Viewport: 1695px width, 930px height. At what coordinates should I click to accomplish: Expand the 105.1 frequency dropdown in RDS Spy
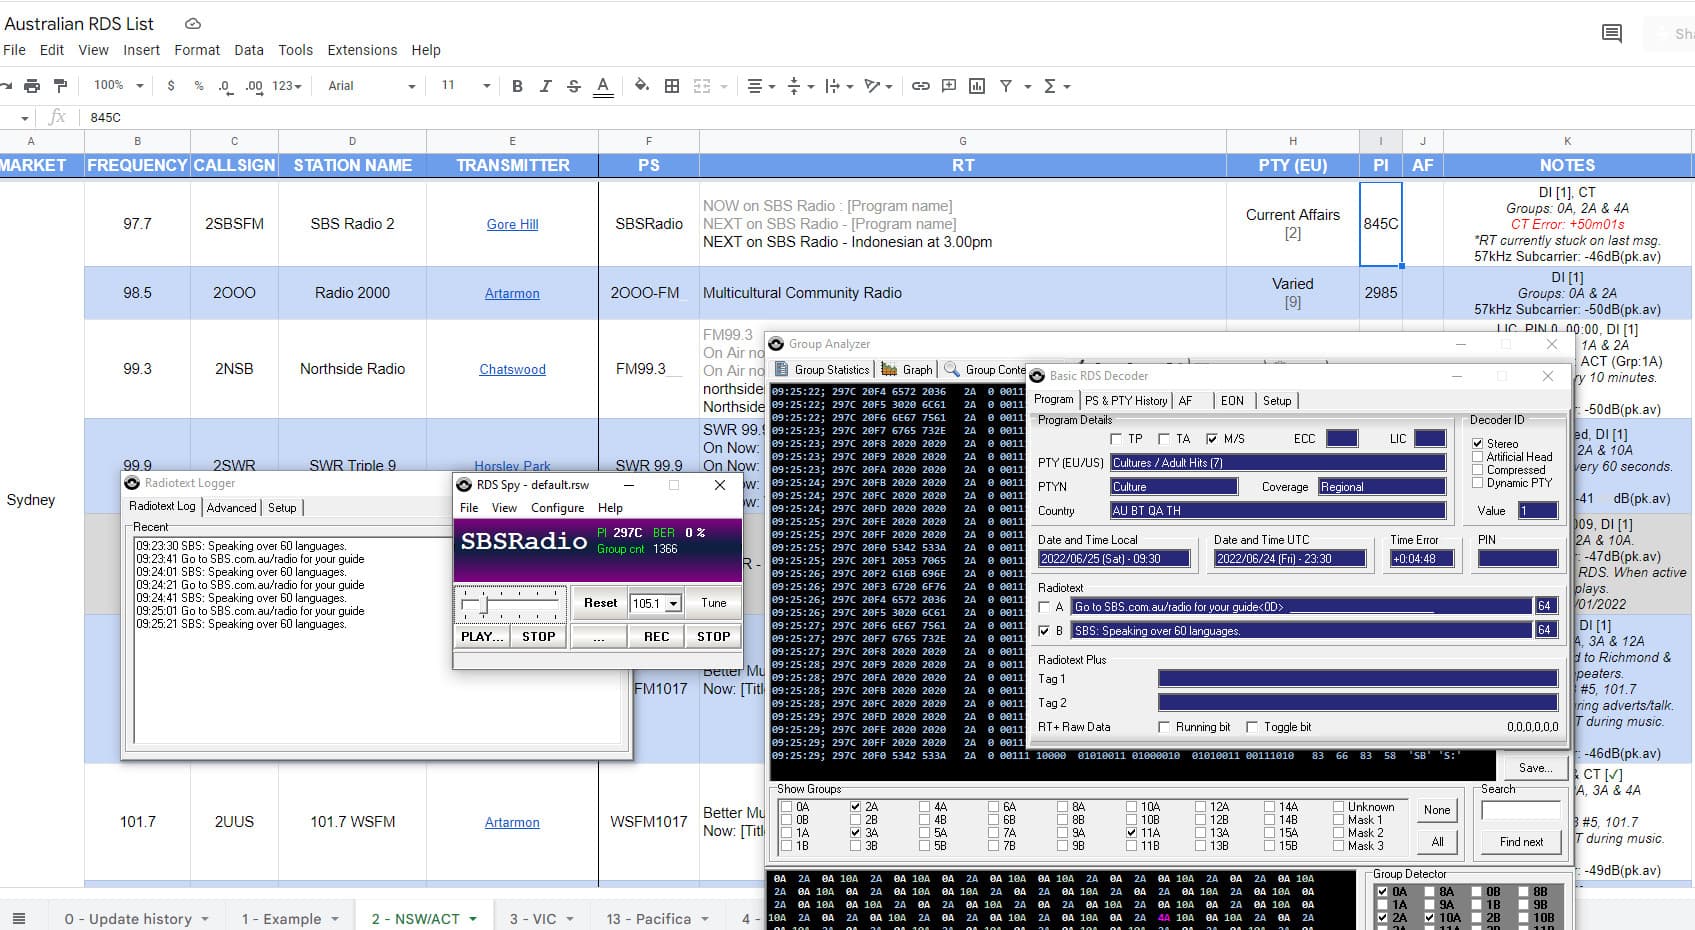pos(674,604)
